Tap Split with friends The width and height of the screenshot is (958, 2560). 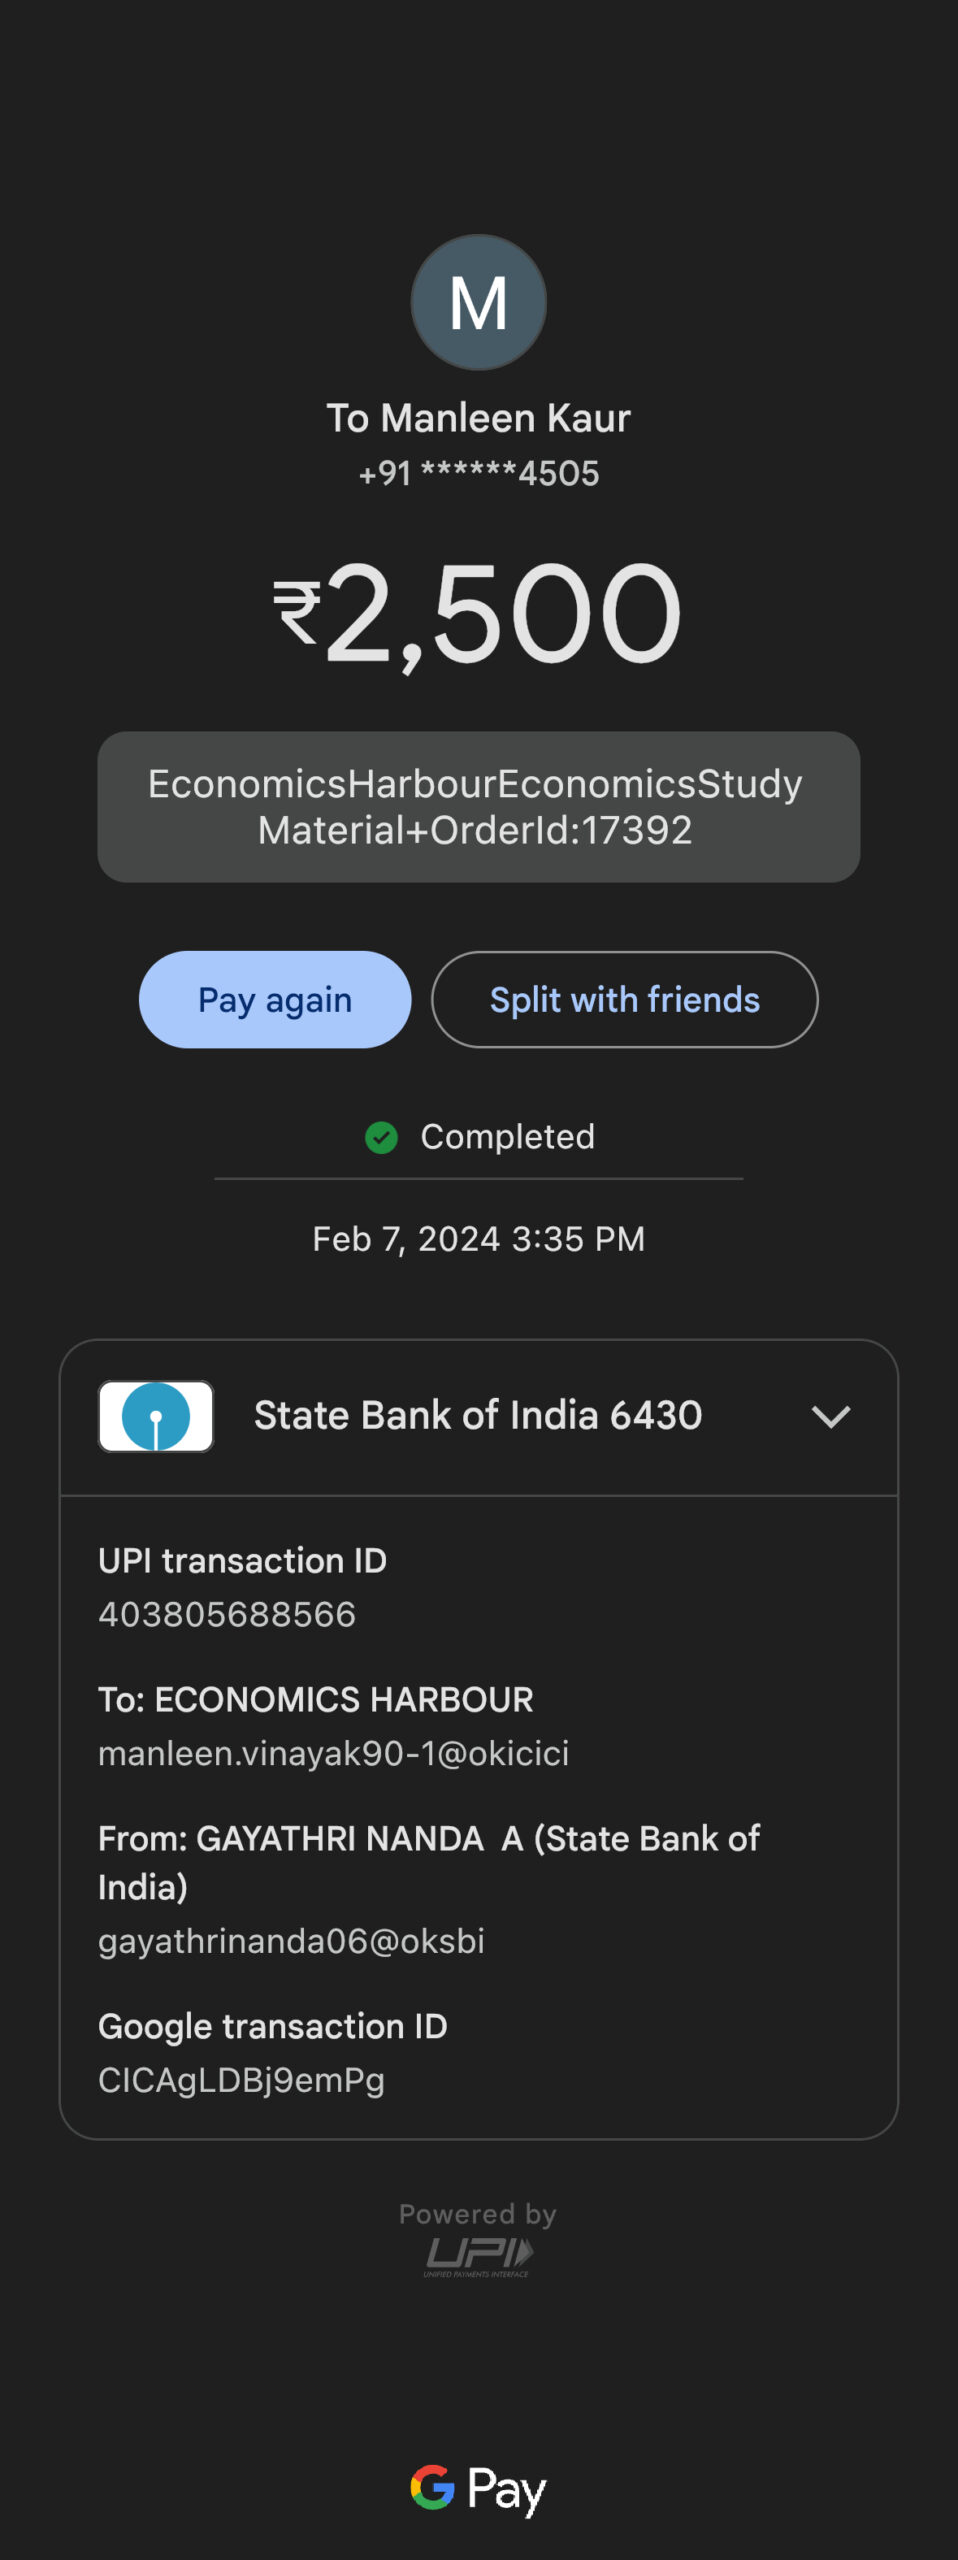click(x=624, y=1000)
